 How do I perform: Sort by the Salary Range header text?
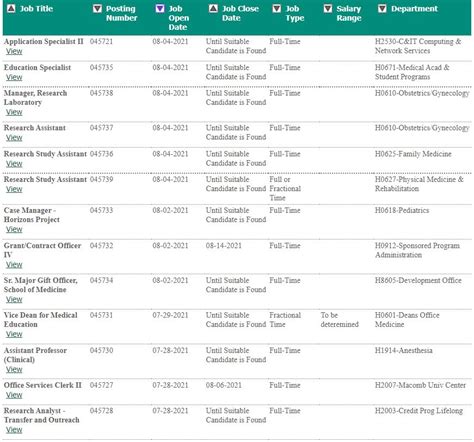[x=349, y=13]
